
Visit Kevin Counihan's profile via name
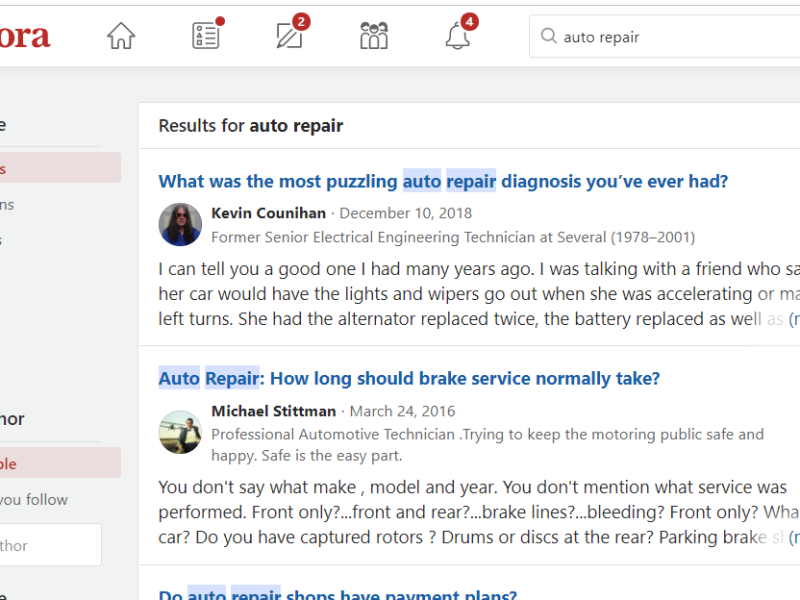coord(269,213)
